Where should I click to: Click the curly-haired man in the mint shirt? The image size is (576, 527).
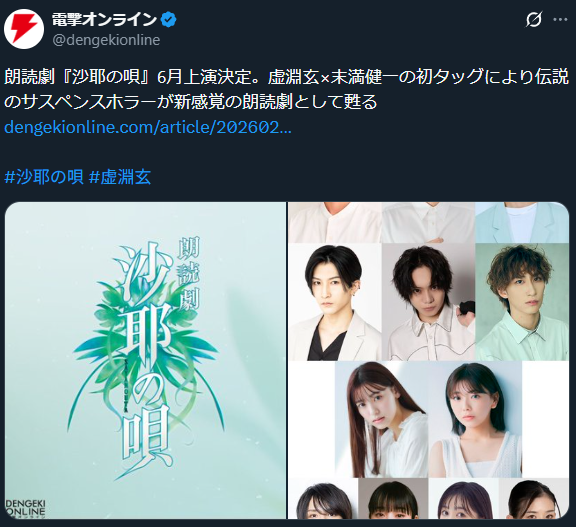(x=522, y=302)
